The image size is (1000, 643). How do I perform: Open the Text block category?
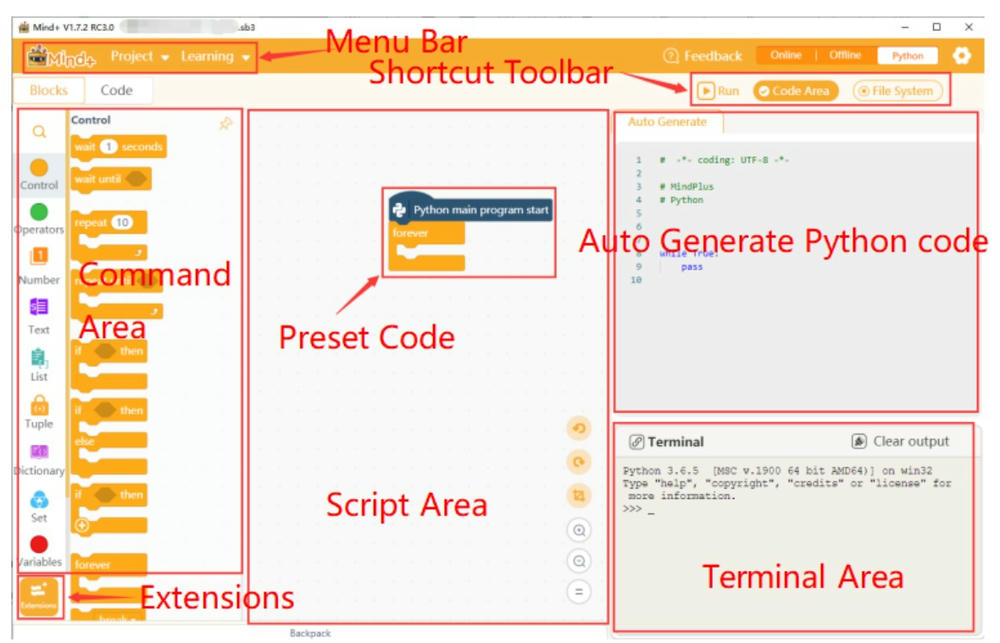coord(39,315)
